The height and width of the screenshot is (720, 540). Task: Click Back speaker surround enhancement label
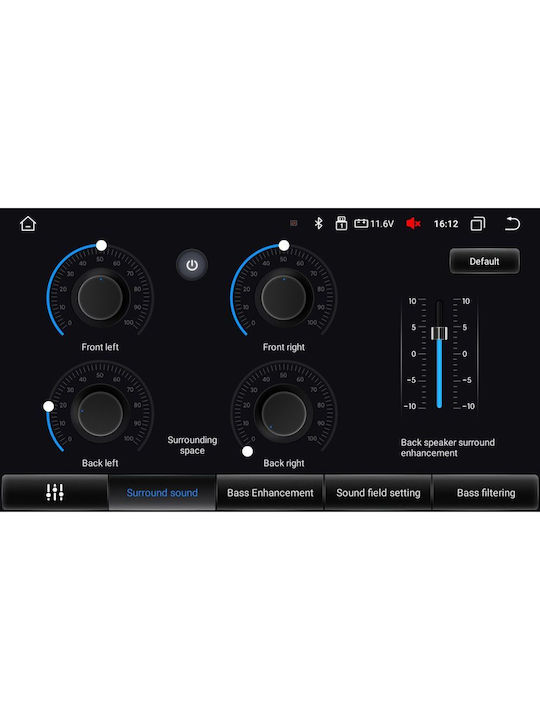coord(448,448)
